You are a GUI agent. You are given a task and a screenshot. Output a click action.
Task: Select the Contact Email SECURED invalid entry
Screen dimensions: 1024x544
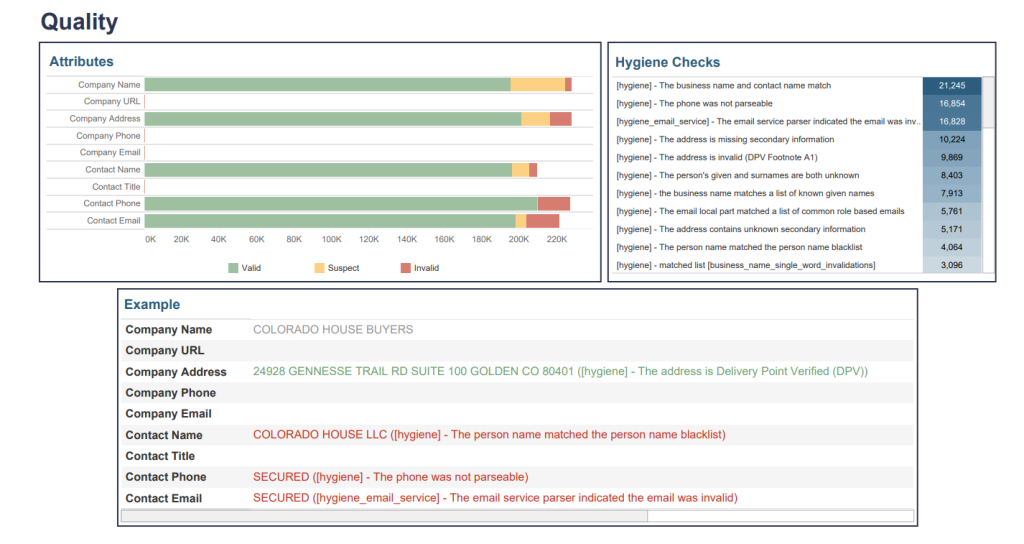point(494,498)
